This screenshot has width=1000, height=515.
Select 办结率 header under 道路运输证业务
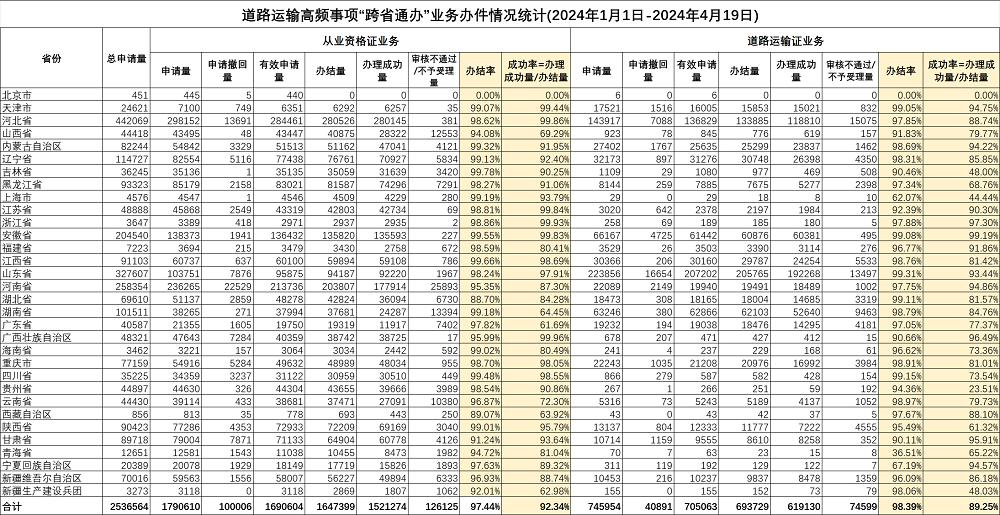click(x=900, y=71)
